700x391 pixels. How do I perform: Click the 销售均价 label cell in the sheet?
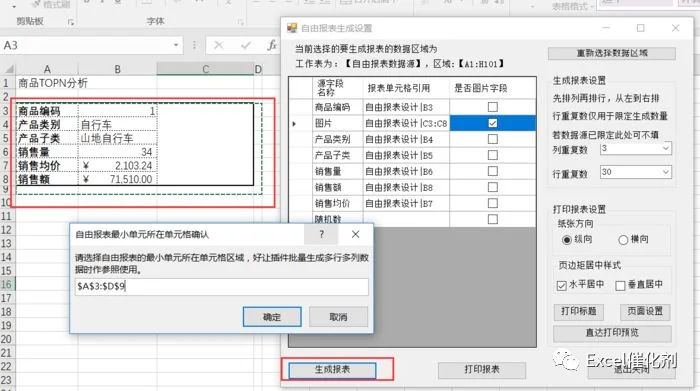[x=47, y=166]
